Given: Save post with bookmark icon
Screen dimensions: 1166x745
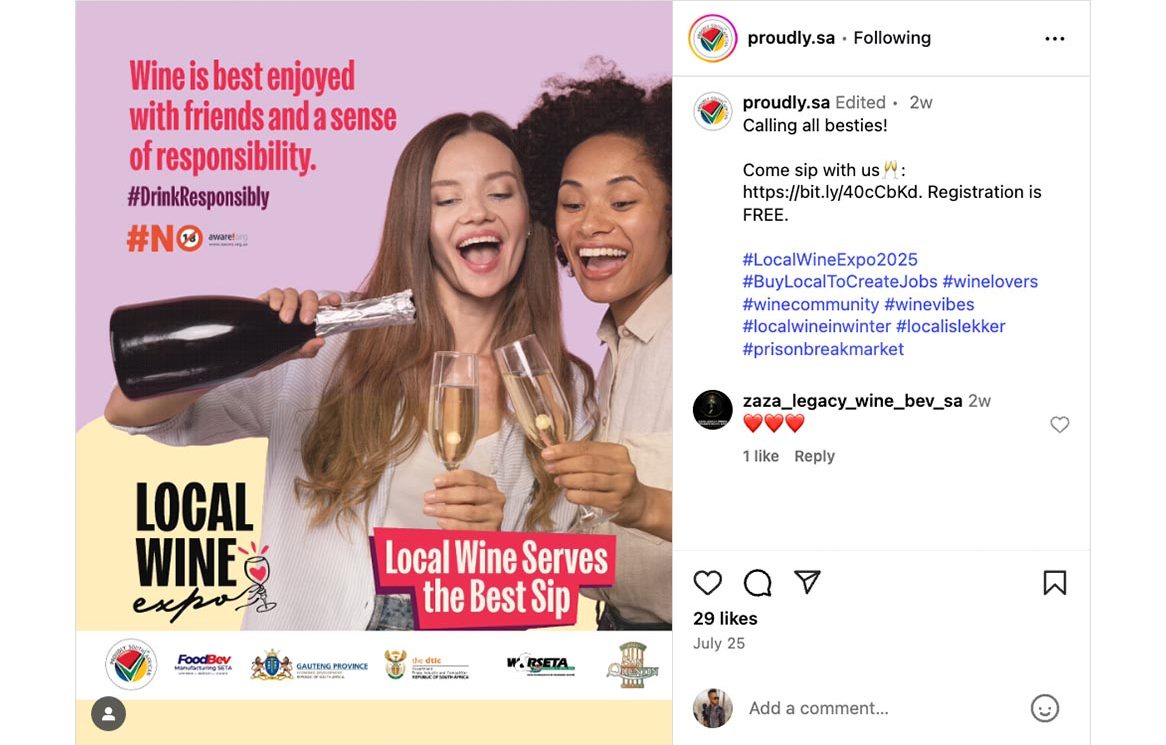Looking at the screenshot, I should (x=1054, y=582).
